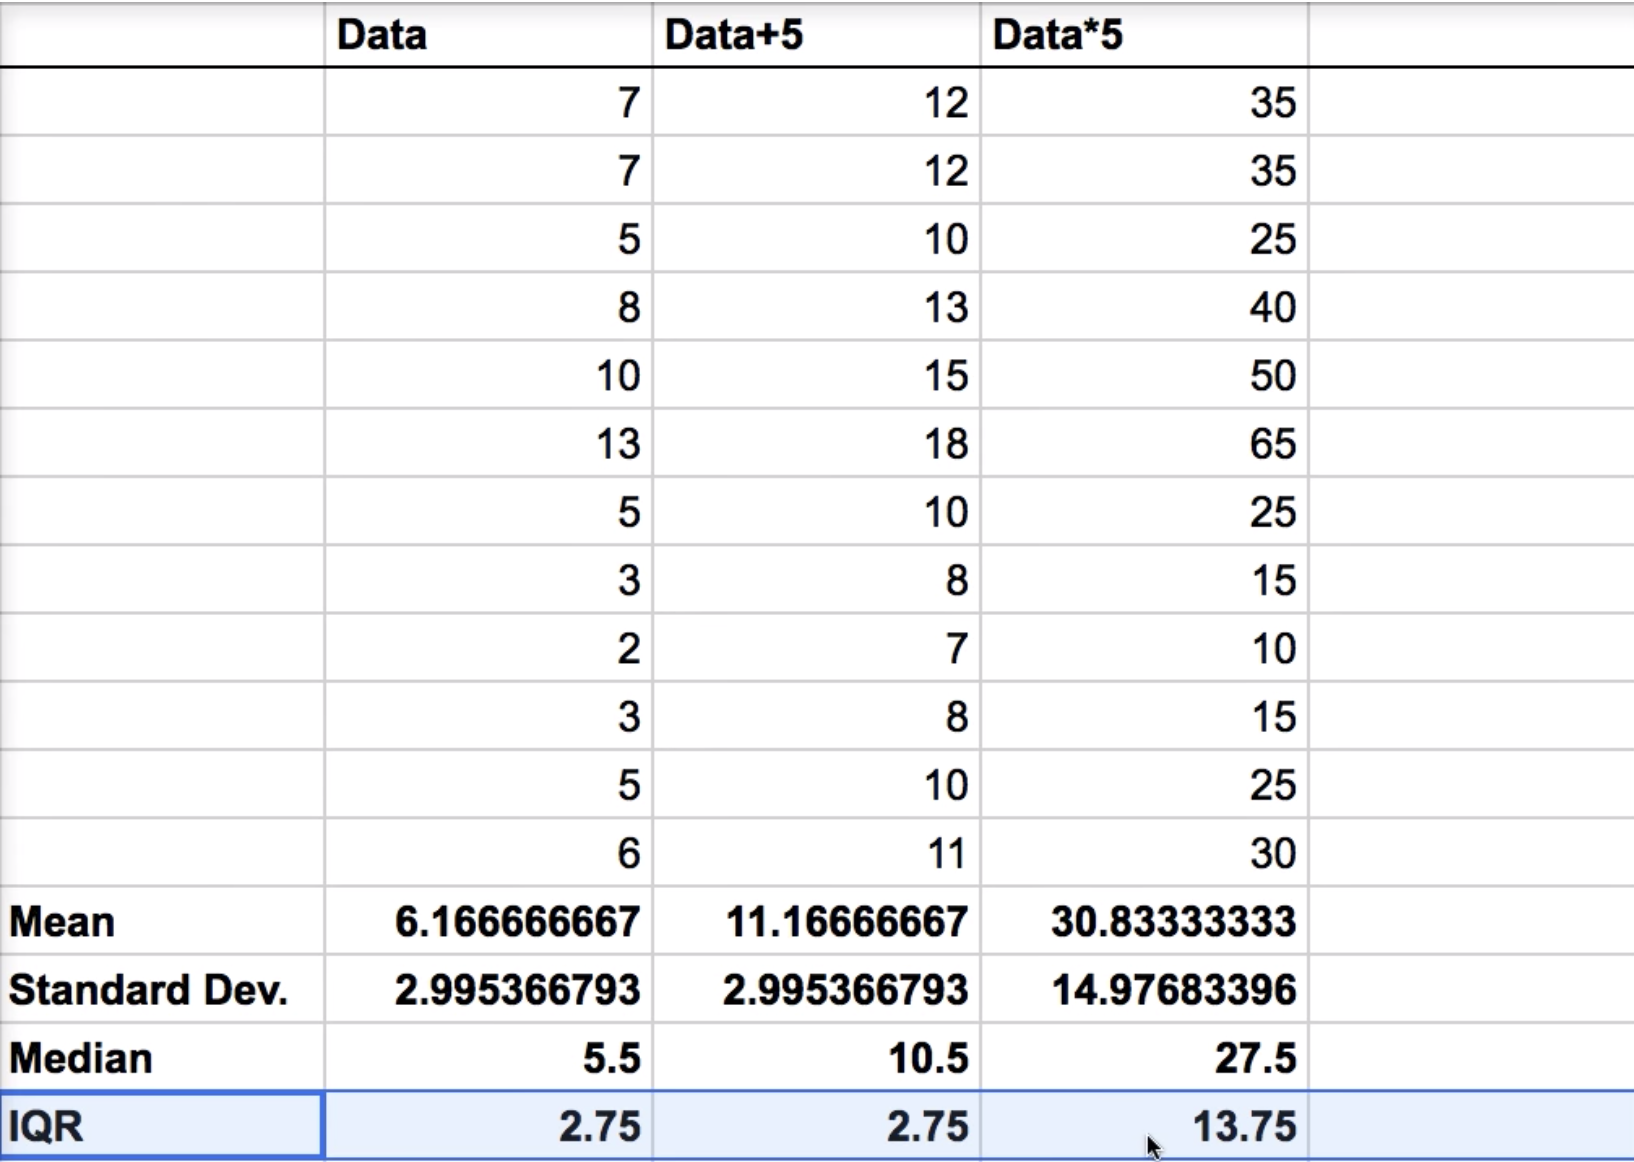Select value 11 in the Data+5 column
Screen dimensions: 1634x1162
(x=817, y=853)
